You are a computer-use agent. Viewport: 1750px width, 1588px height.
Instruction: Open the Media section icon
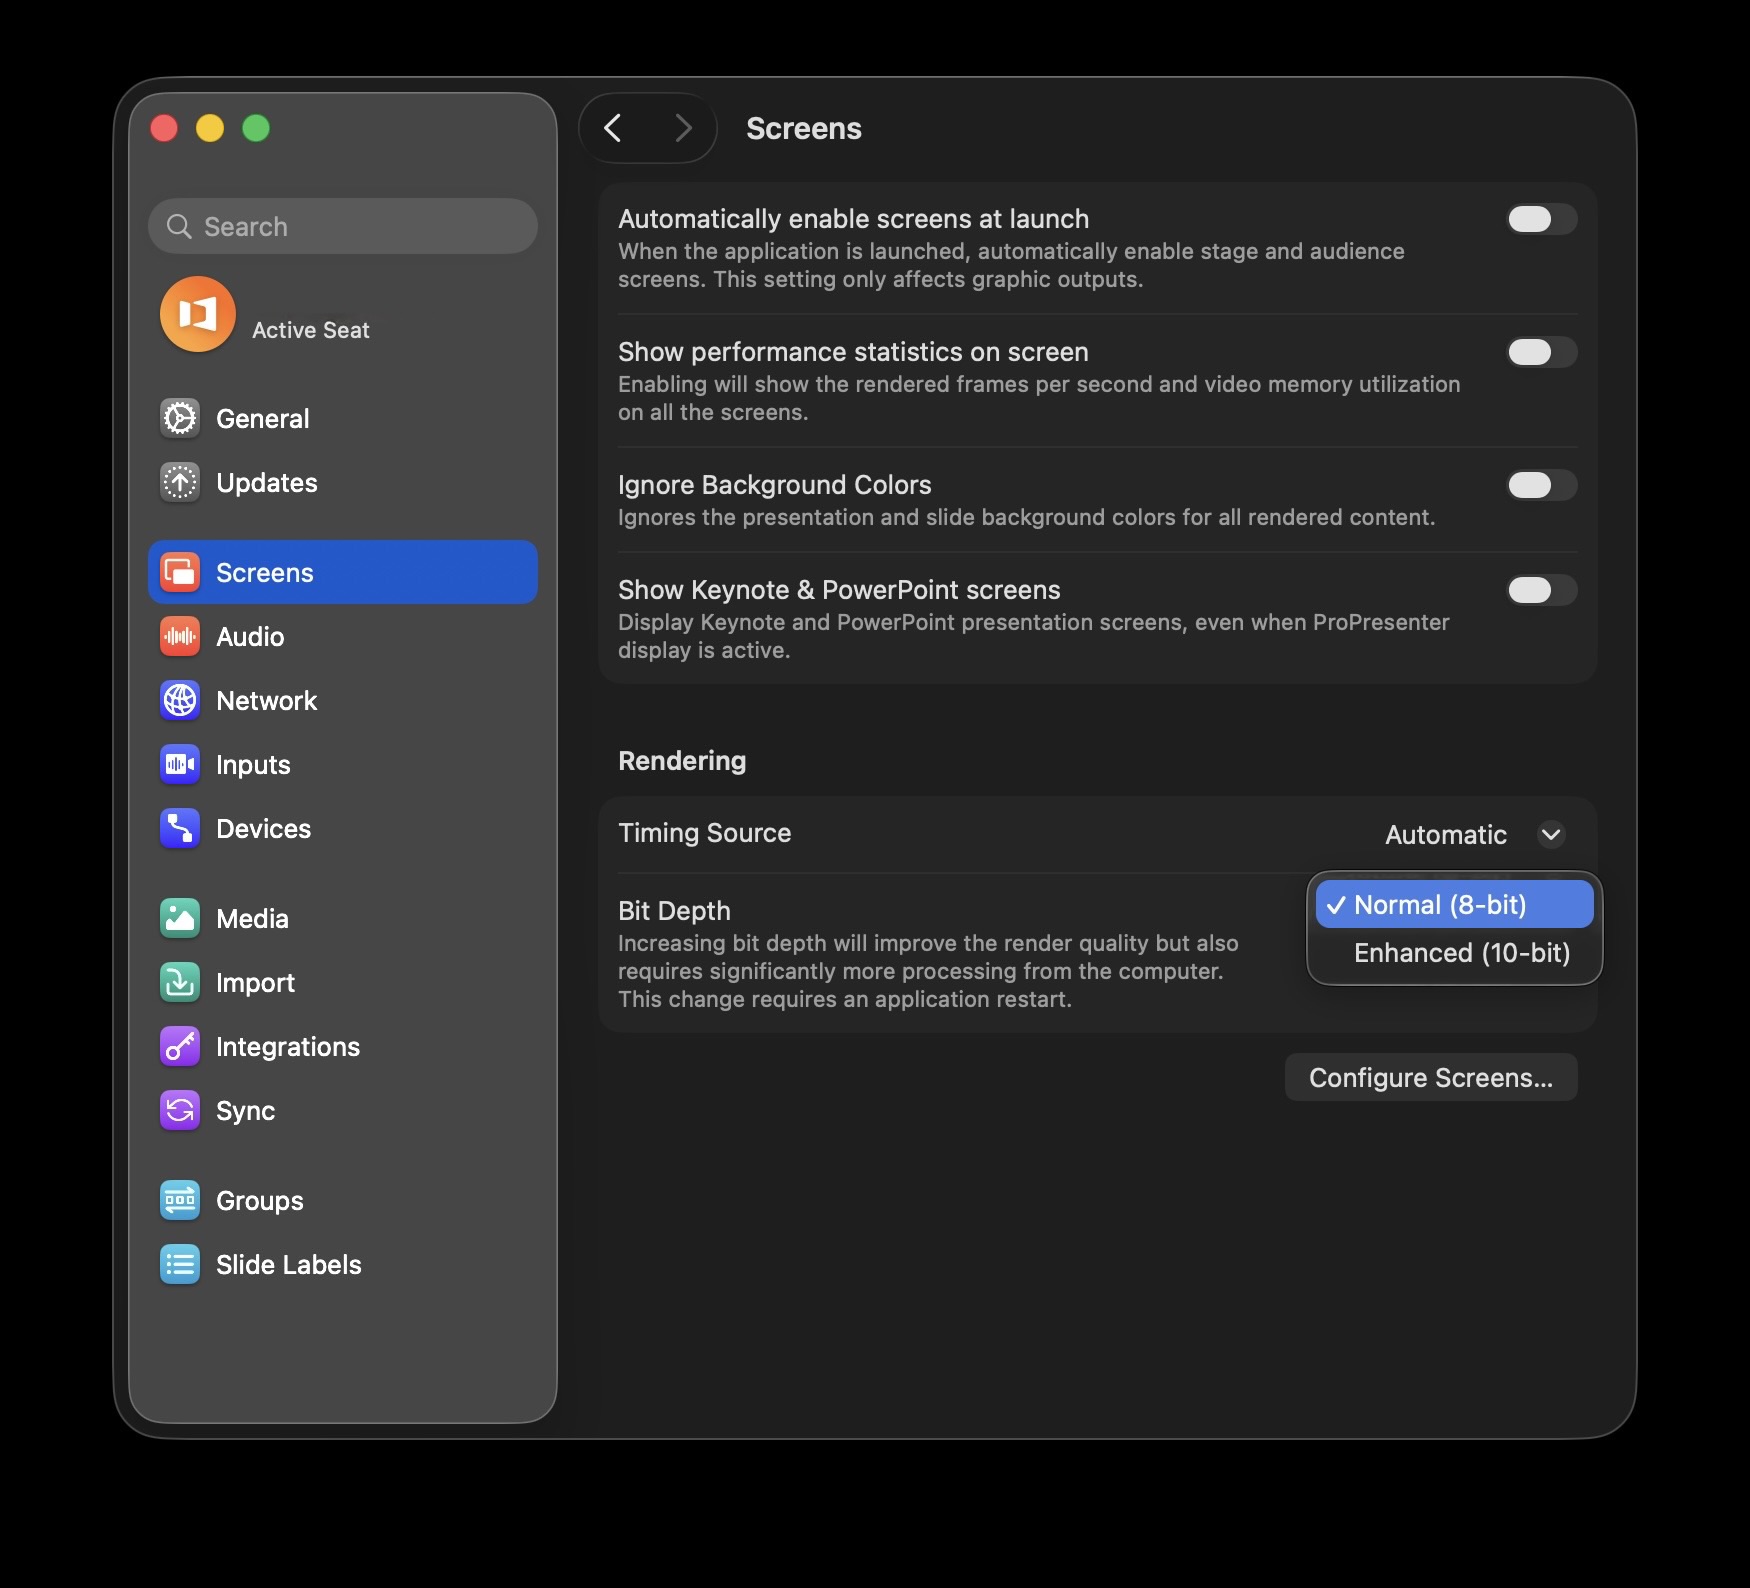180,918
